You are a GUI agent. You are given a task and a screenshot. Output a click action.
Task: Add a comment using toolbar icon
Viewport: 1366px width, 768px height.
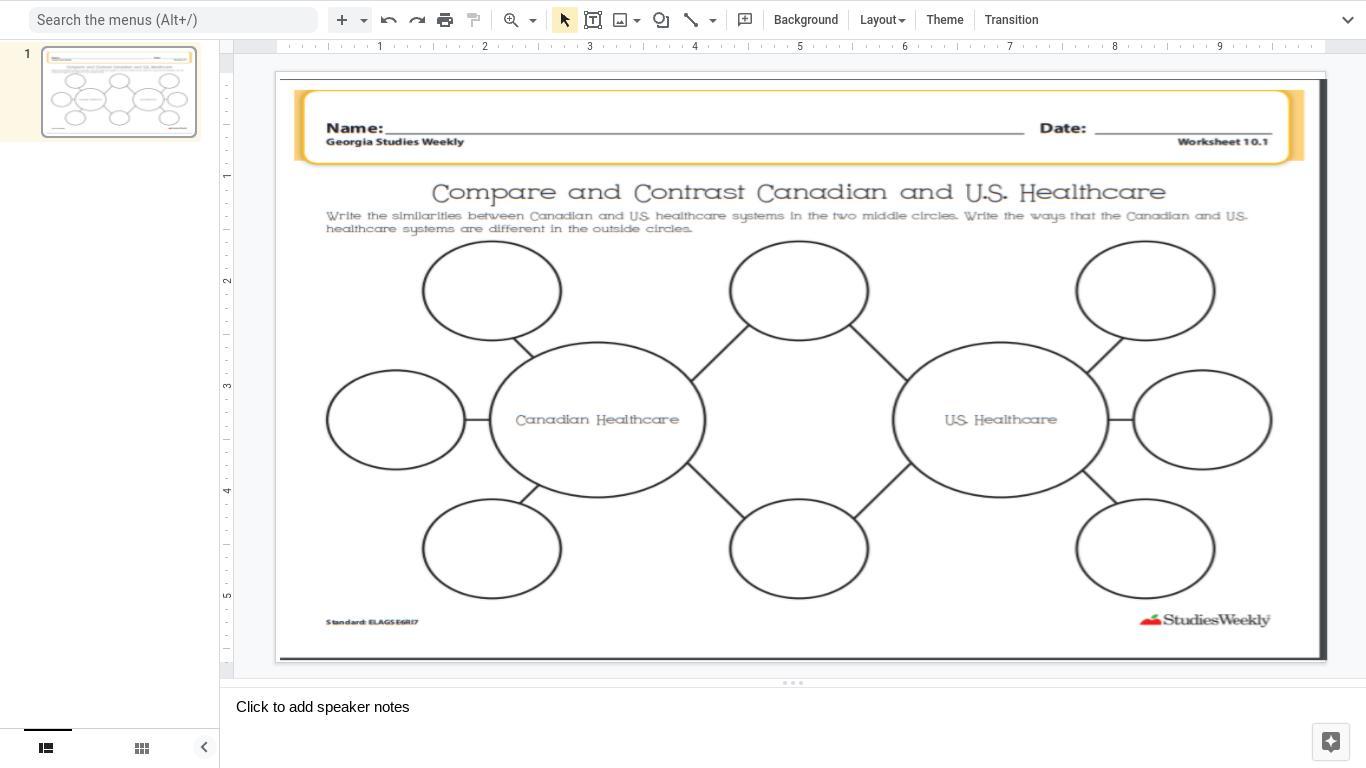[745, 20]
